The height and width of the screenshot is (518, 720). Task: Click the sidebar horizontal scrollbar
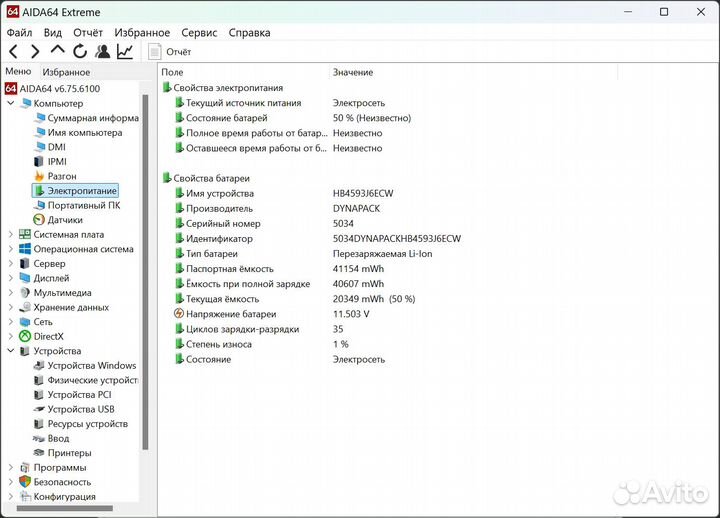tap(65, 508)
